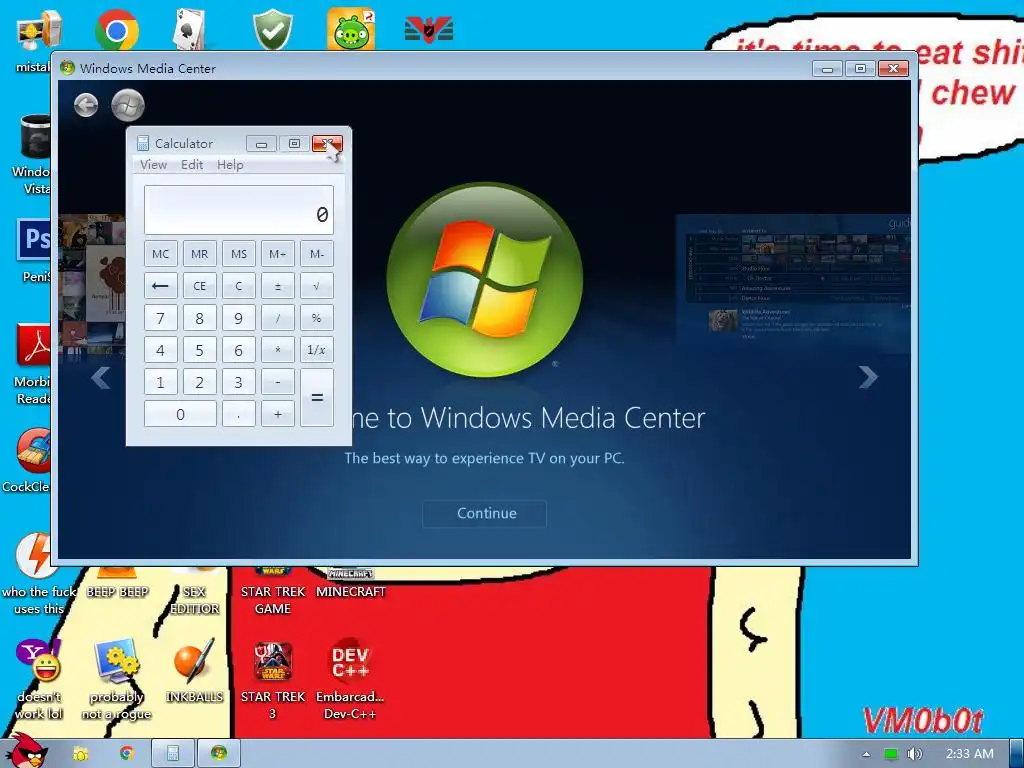Screen dimensions: 1024x768
Task: Go to next Media Center welcome slide
Action: [x=868, y=377]
